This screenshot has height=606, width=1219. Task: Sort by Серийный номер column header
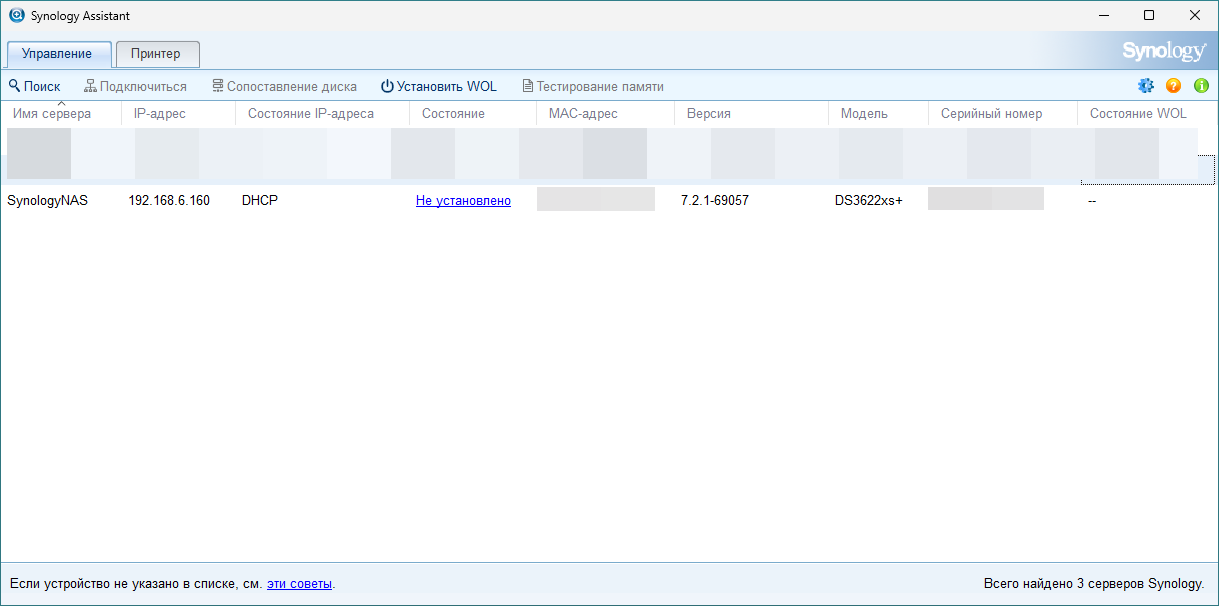pos(1003,114)
